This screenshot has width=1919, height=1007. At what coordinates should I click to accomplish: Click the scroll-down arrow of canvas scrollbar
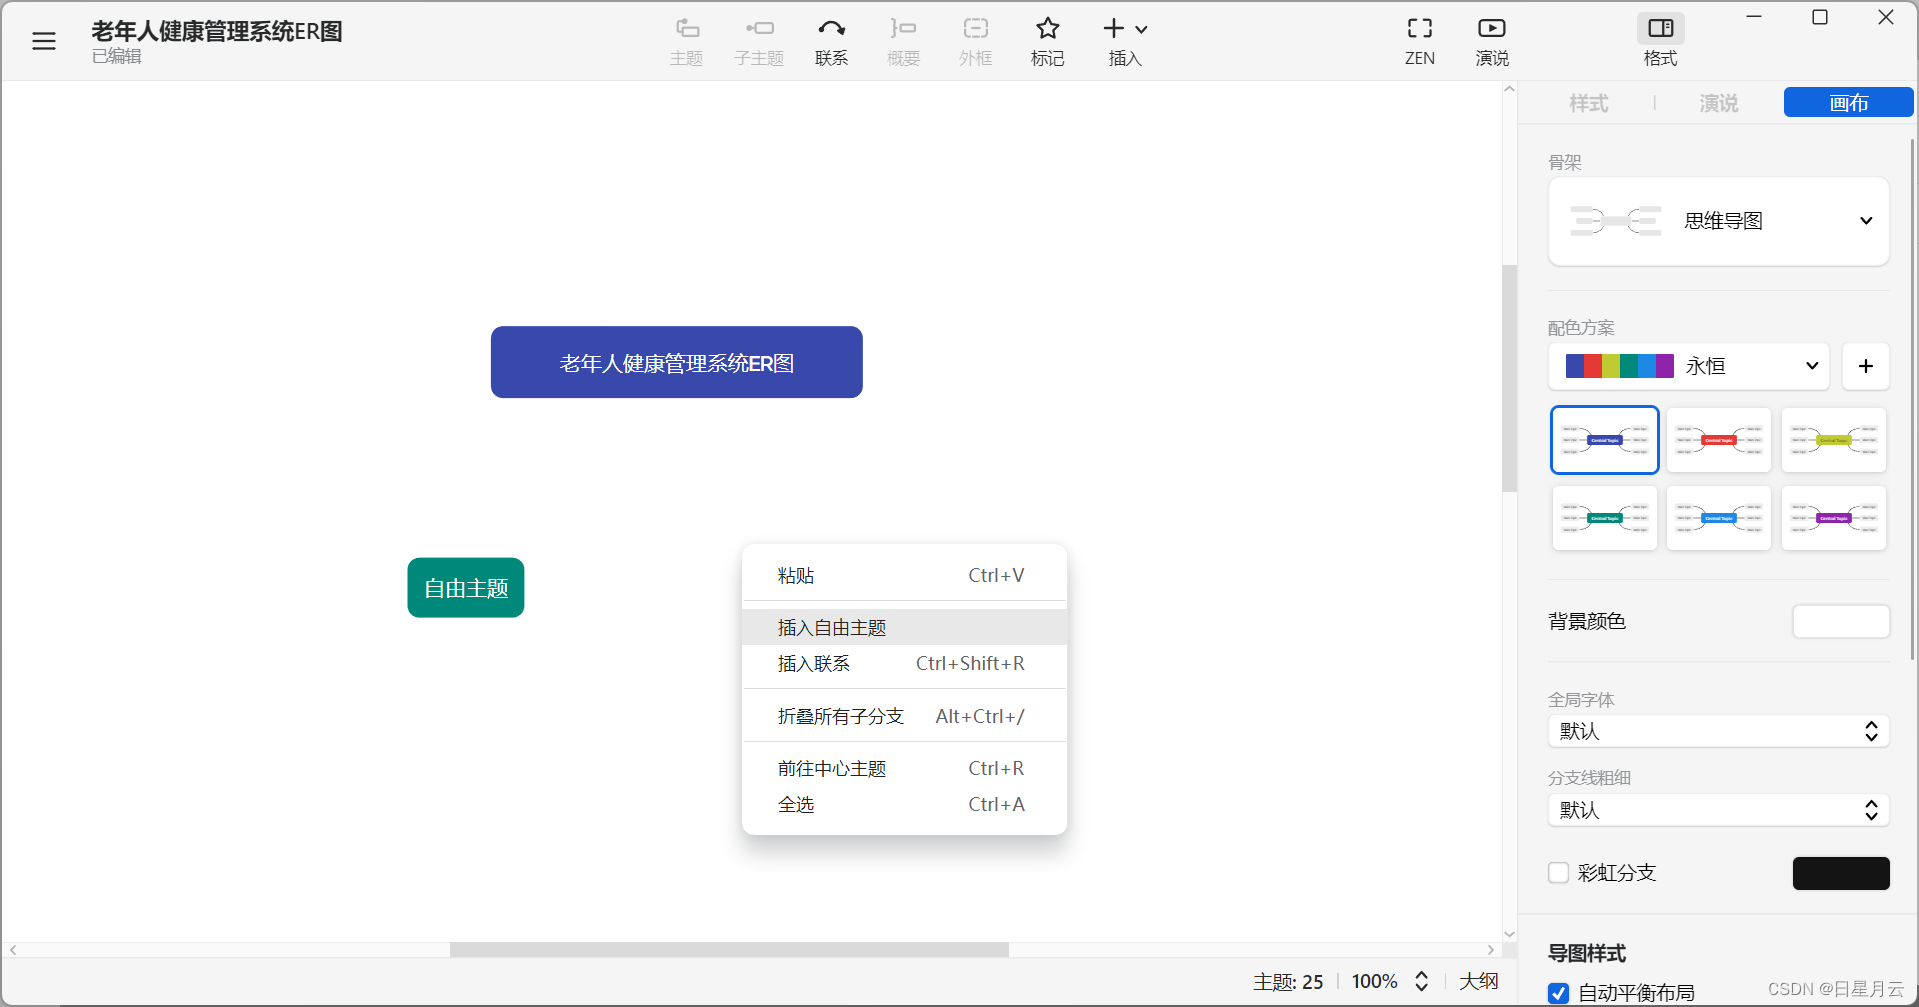1509,934
